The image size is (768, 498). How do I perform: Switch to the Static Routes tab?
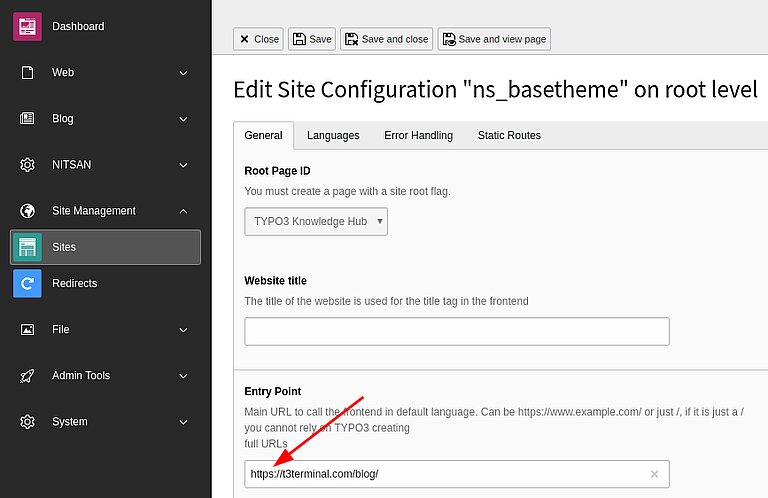tap(509, 136)
